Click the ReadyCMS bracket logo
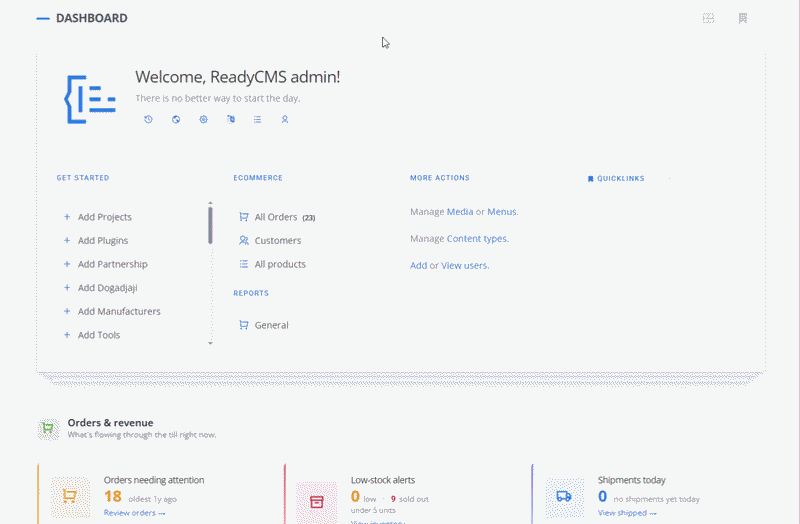The width and height of the screenshot is (800, 524). (x=90, y=99)
